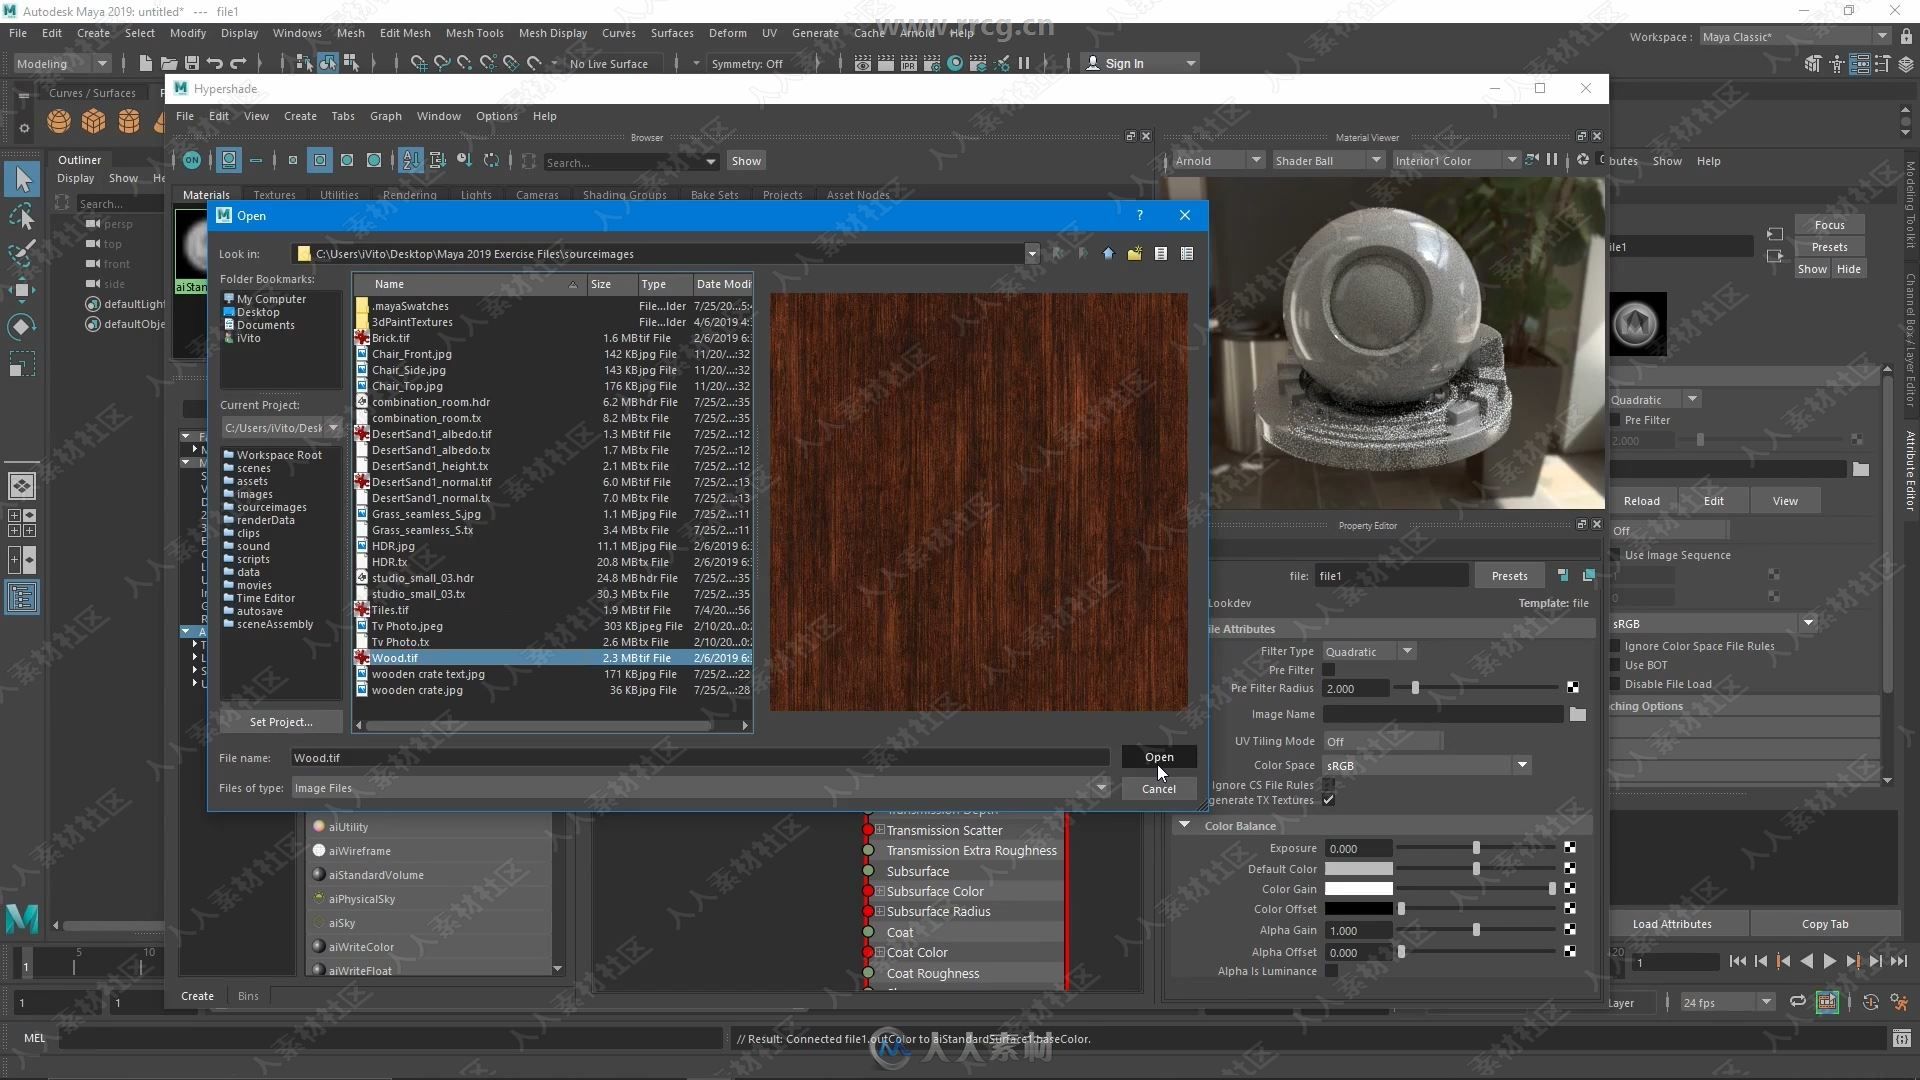Enable the Disable File Load checkbox
Screen dimensions: 1920x1080
tap(1615, 684)
